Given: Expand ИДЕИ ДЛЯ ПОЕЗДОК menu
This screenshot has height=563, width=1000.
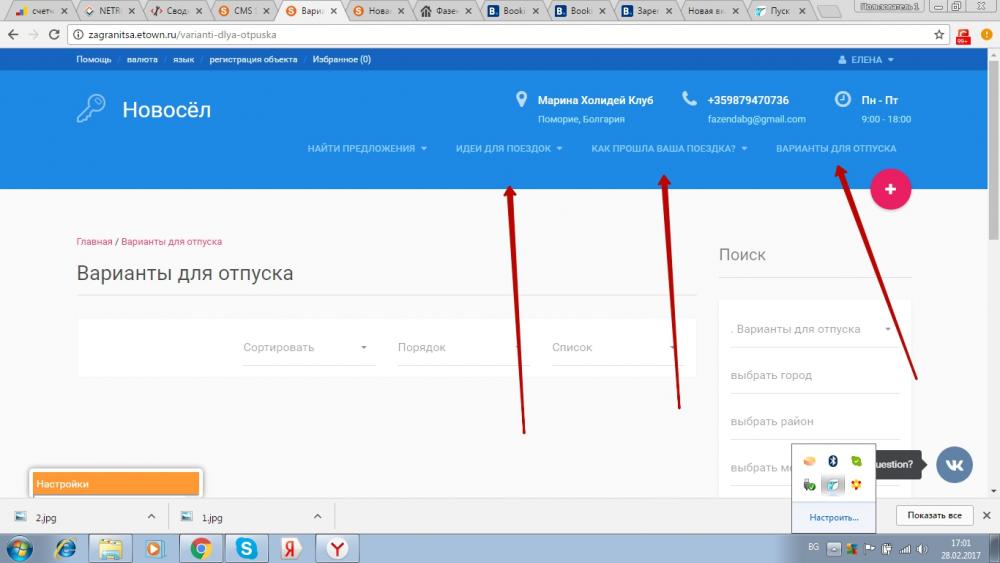Looking at the screenshot, I should [x=508, y=148].
